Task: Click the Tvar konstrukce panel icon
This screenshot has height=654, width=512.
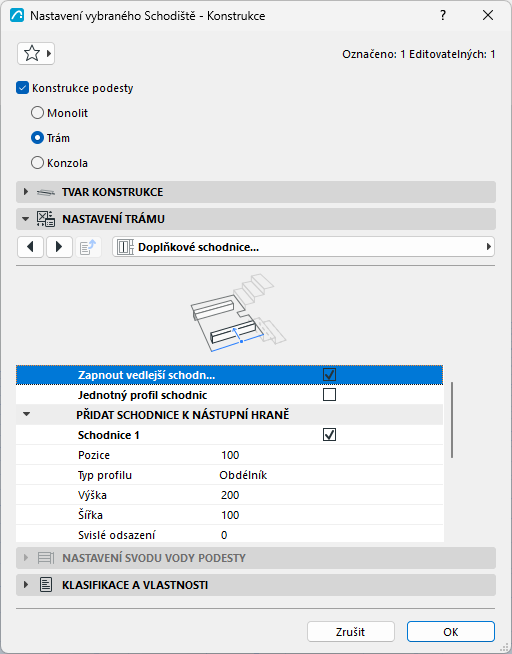Action: (45, 192)
